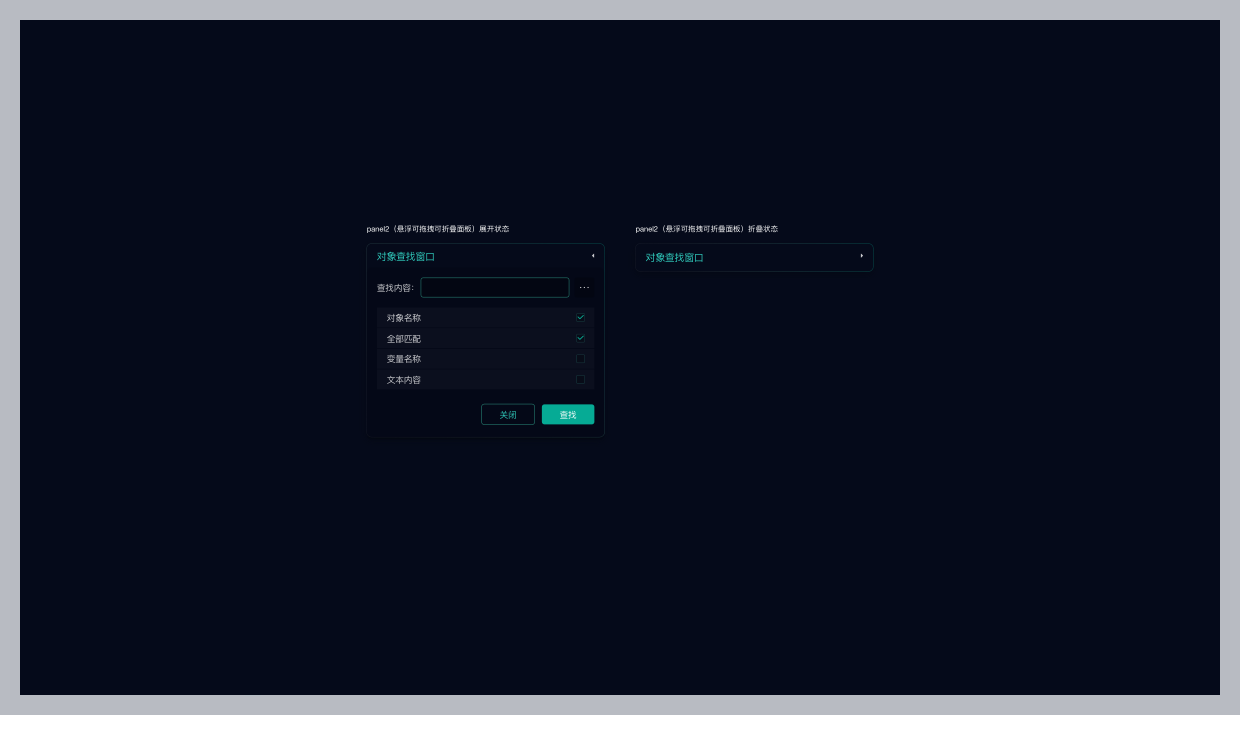Enable the 文本内容 checkbox
Viewport: 1240px width, 755px height.
coord(580,380)
